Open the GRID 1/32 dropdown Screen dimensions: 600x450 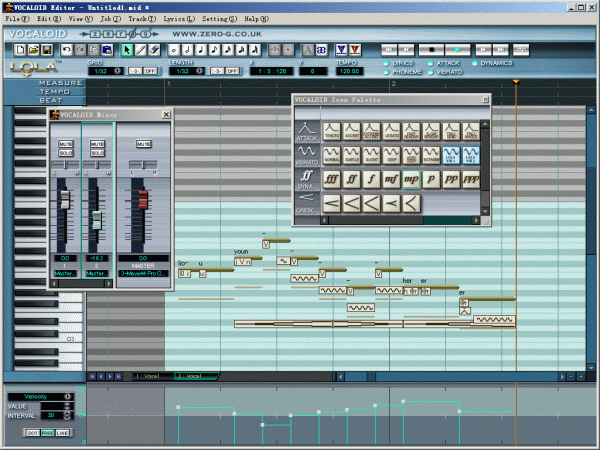click(x=118, y=71)
